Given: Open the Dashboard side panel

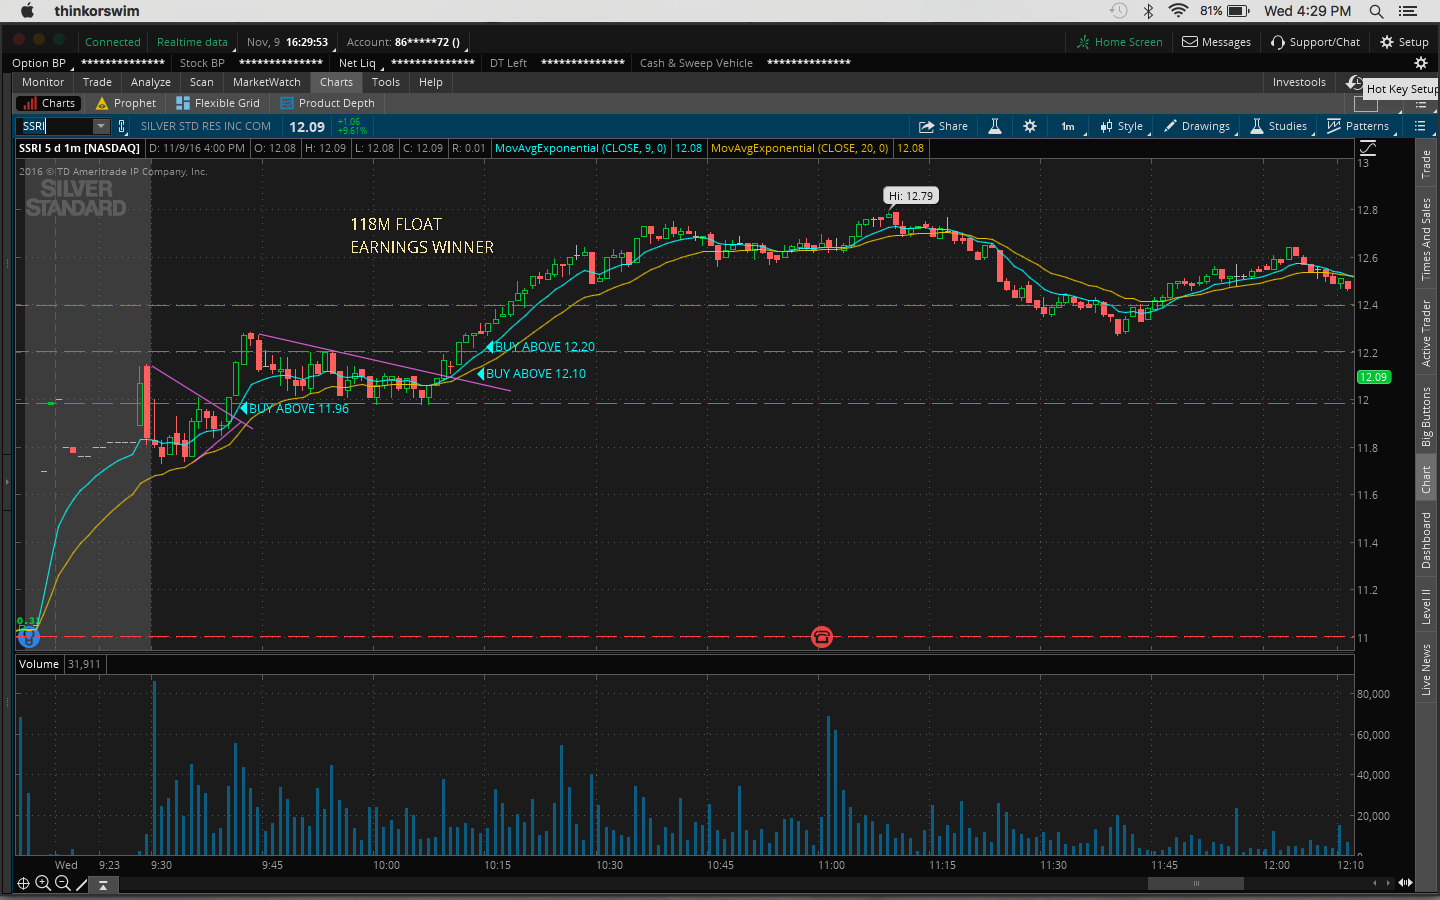Looking at the screenshot, I should tap(1427, 540).
